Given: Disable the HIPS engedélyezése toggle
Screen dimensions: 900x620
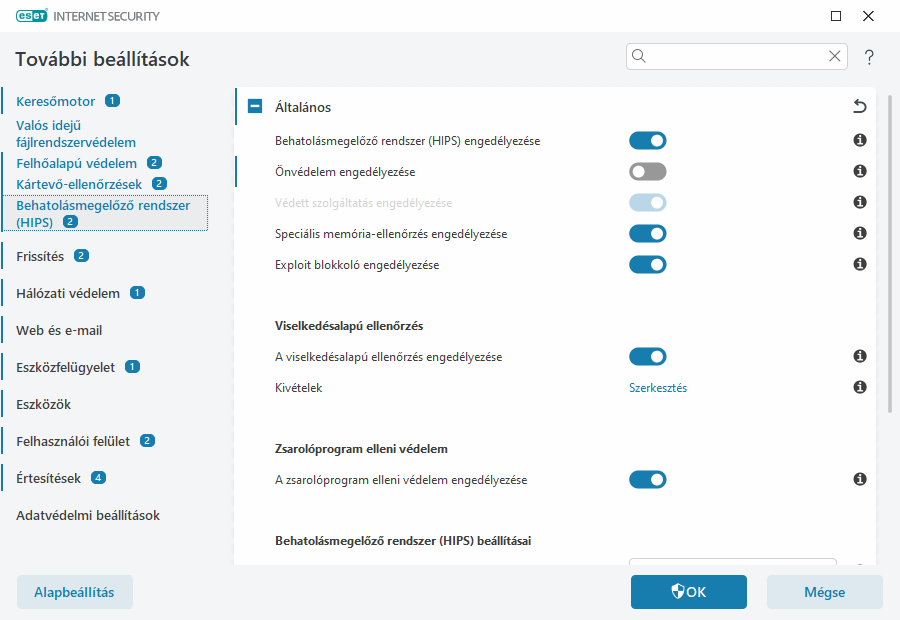Looking at the screenshot, I should [647, 141].
